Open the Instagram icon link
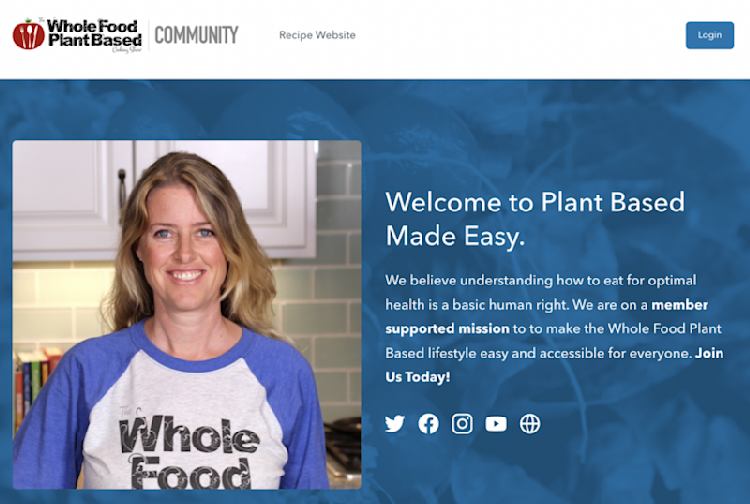The height and width of the screenshot is (504, 750). [462, 424]
